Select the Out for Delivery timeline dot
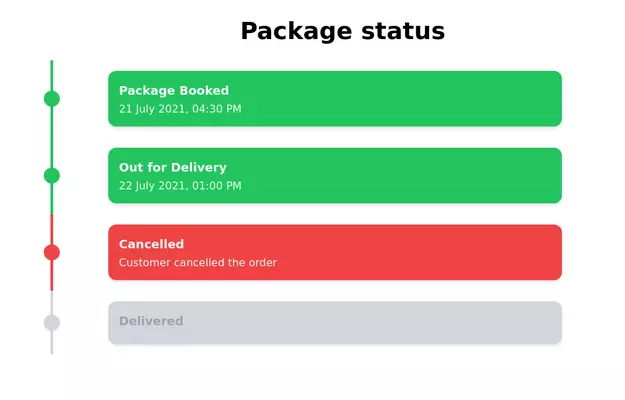Image resolution: width=625 pixels, height=400 pixels. 52,175
